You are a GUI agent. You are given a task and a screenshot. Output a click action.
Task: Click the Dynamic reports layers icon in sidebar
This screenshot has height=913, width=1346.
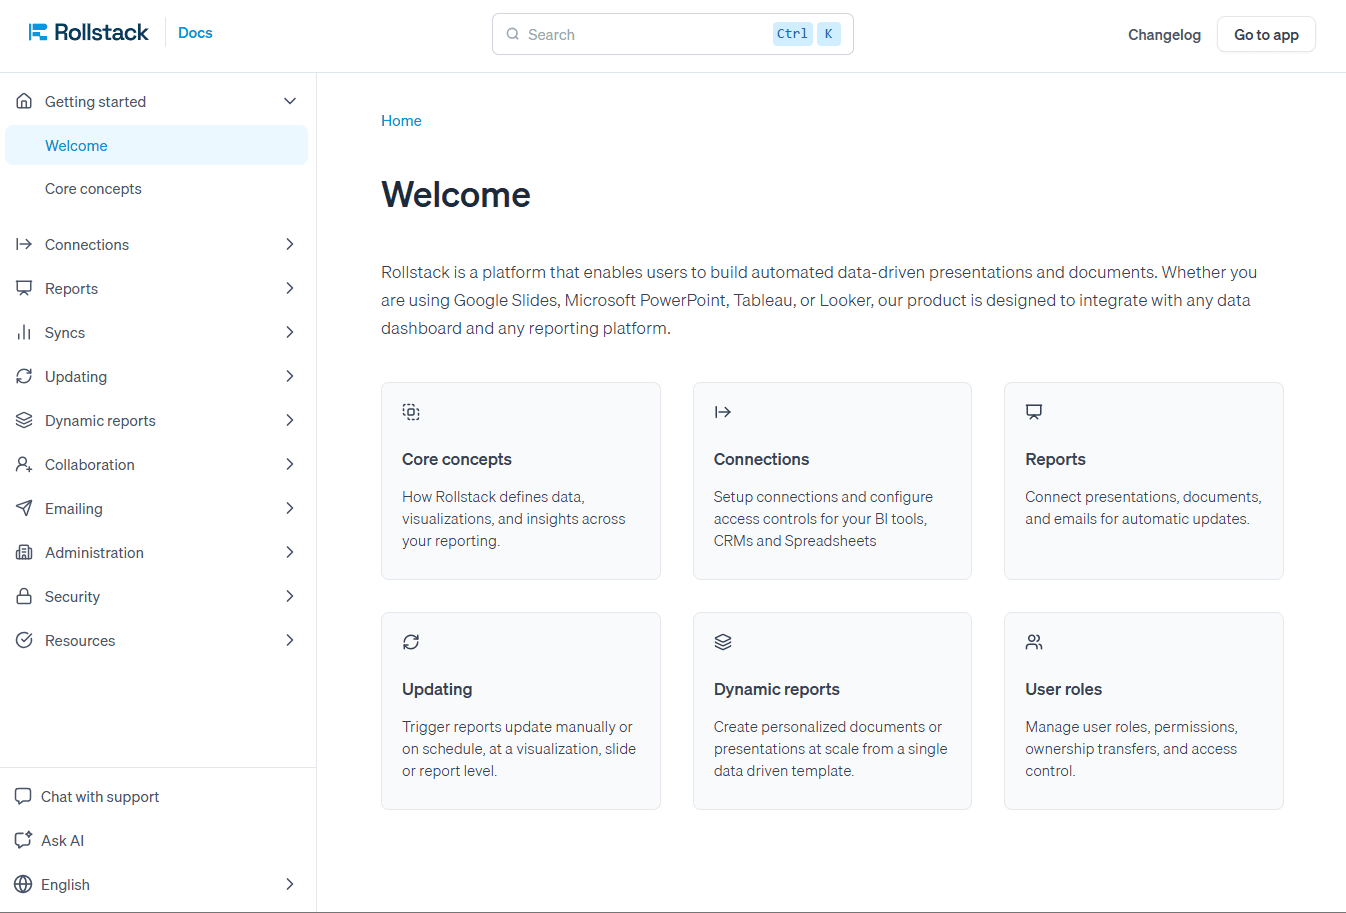pos(24,420)
